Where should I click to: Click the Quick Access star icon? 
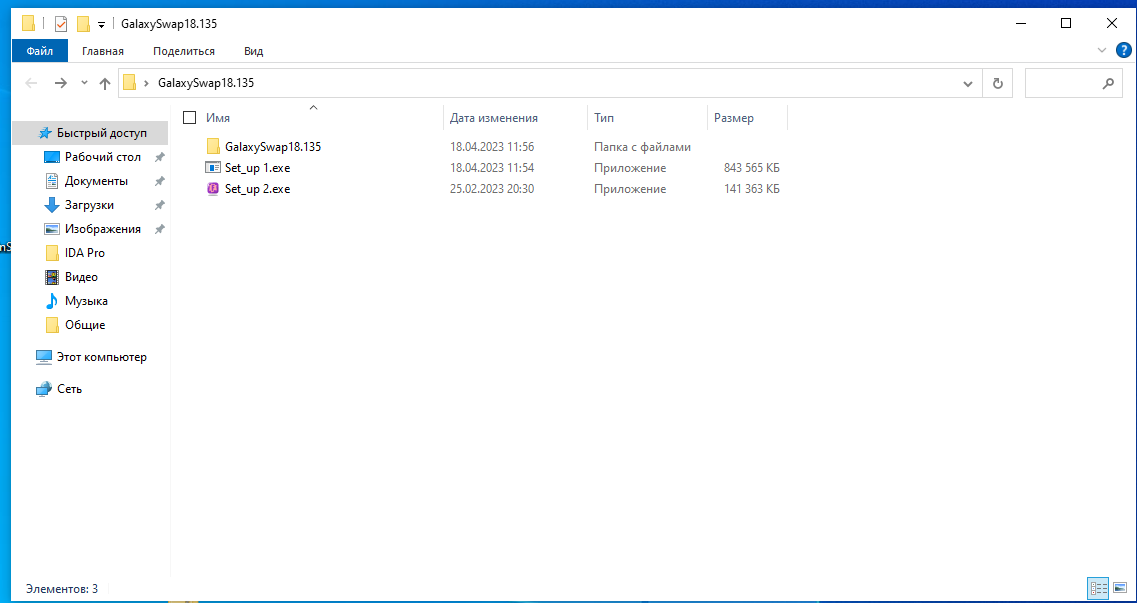click(45, 133)
